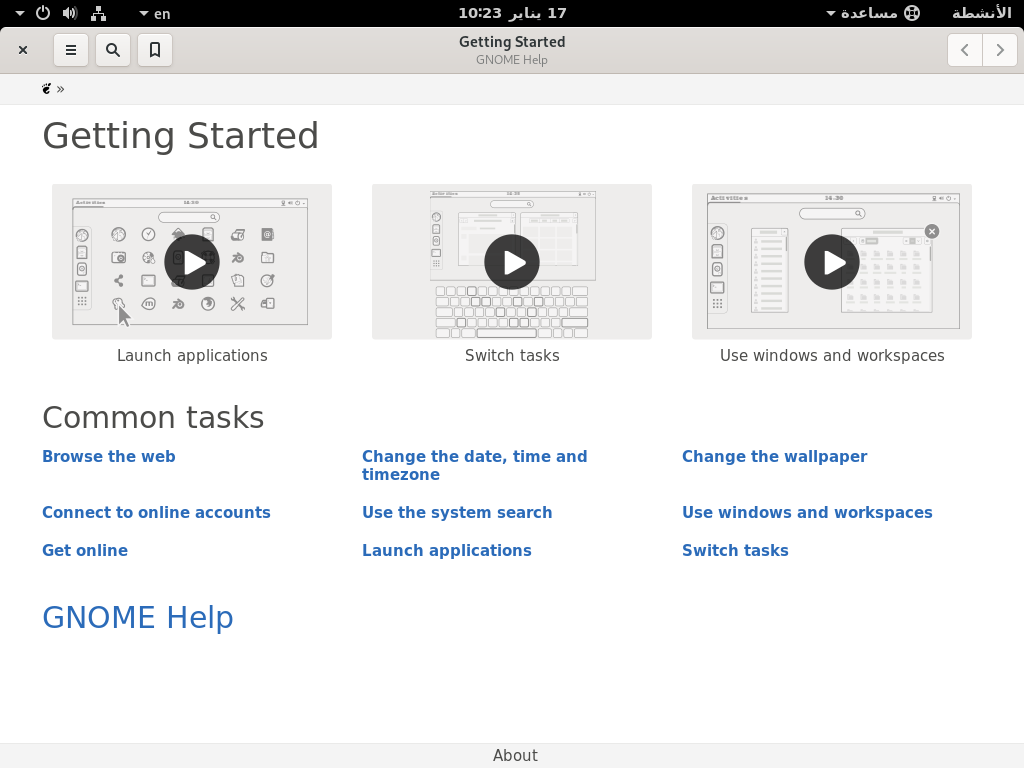1024x768 pixels.
Task: Open the Connect to online accounts link
Action: [157, 513]
